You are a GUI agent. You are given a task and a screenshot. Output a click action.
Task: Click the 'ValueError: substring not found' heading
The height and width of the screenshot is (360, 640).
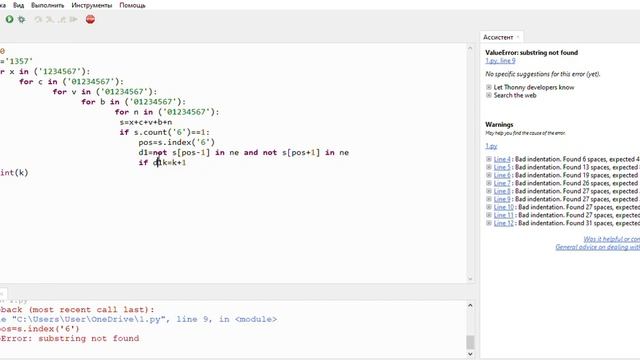click(x=531, y=53)
